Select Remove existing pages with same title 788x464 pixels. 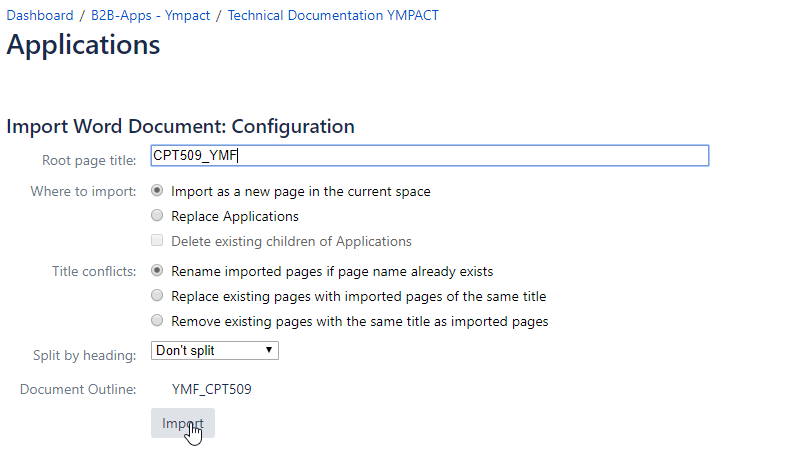(x=157, y=320)
